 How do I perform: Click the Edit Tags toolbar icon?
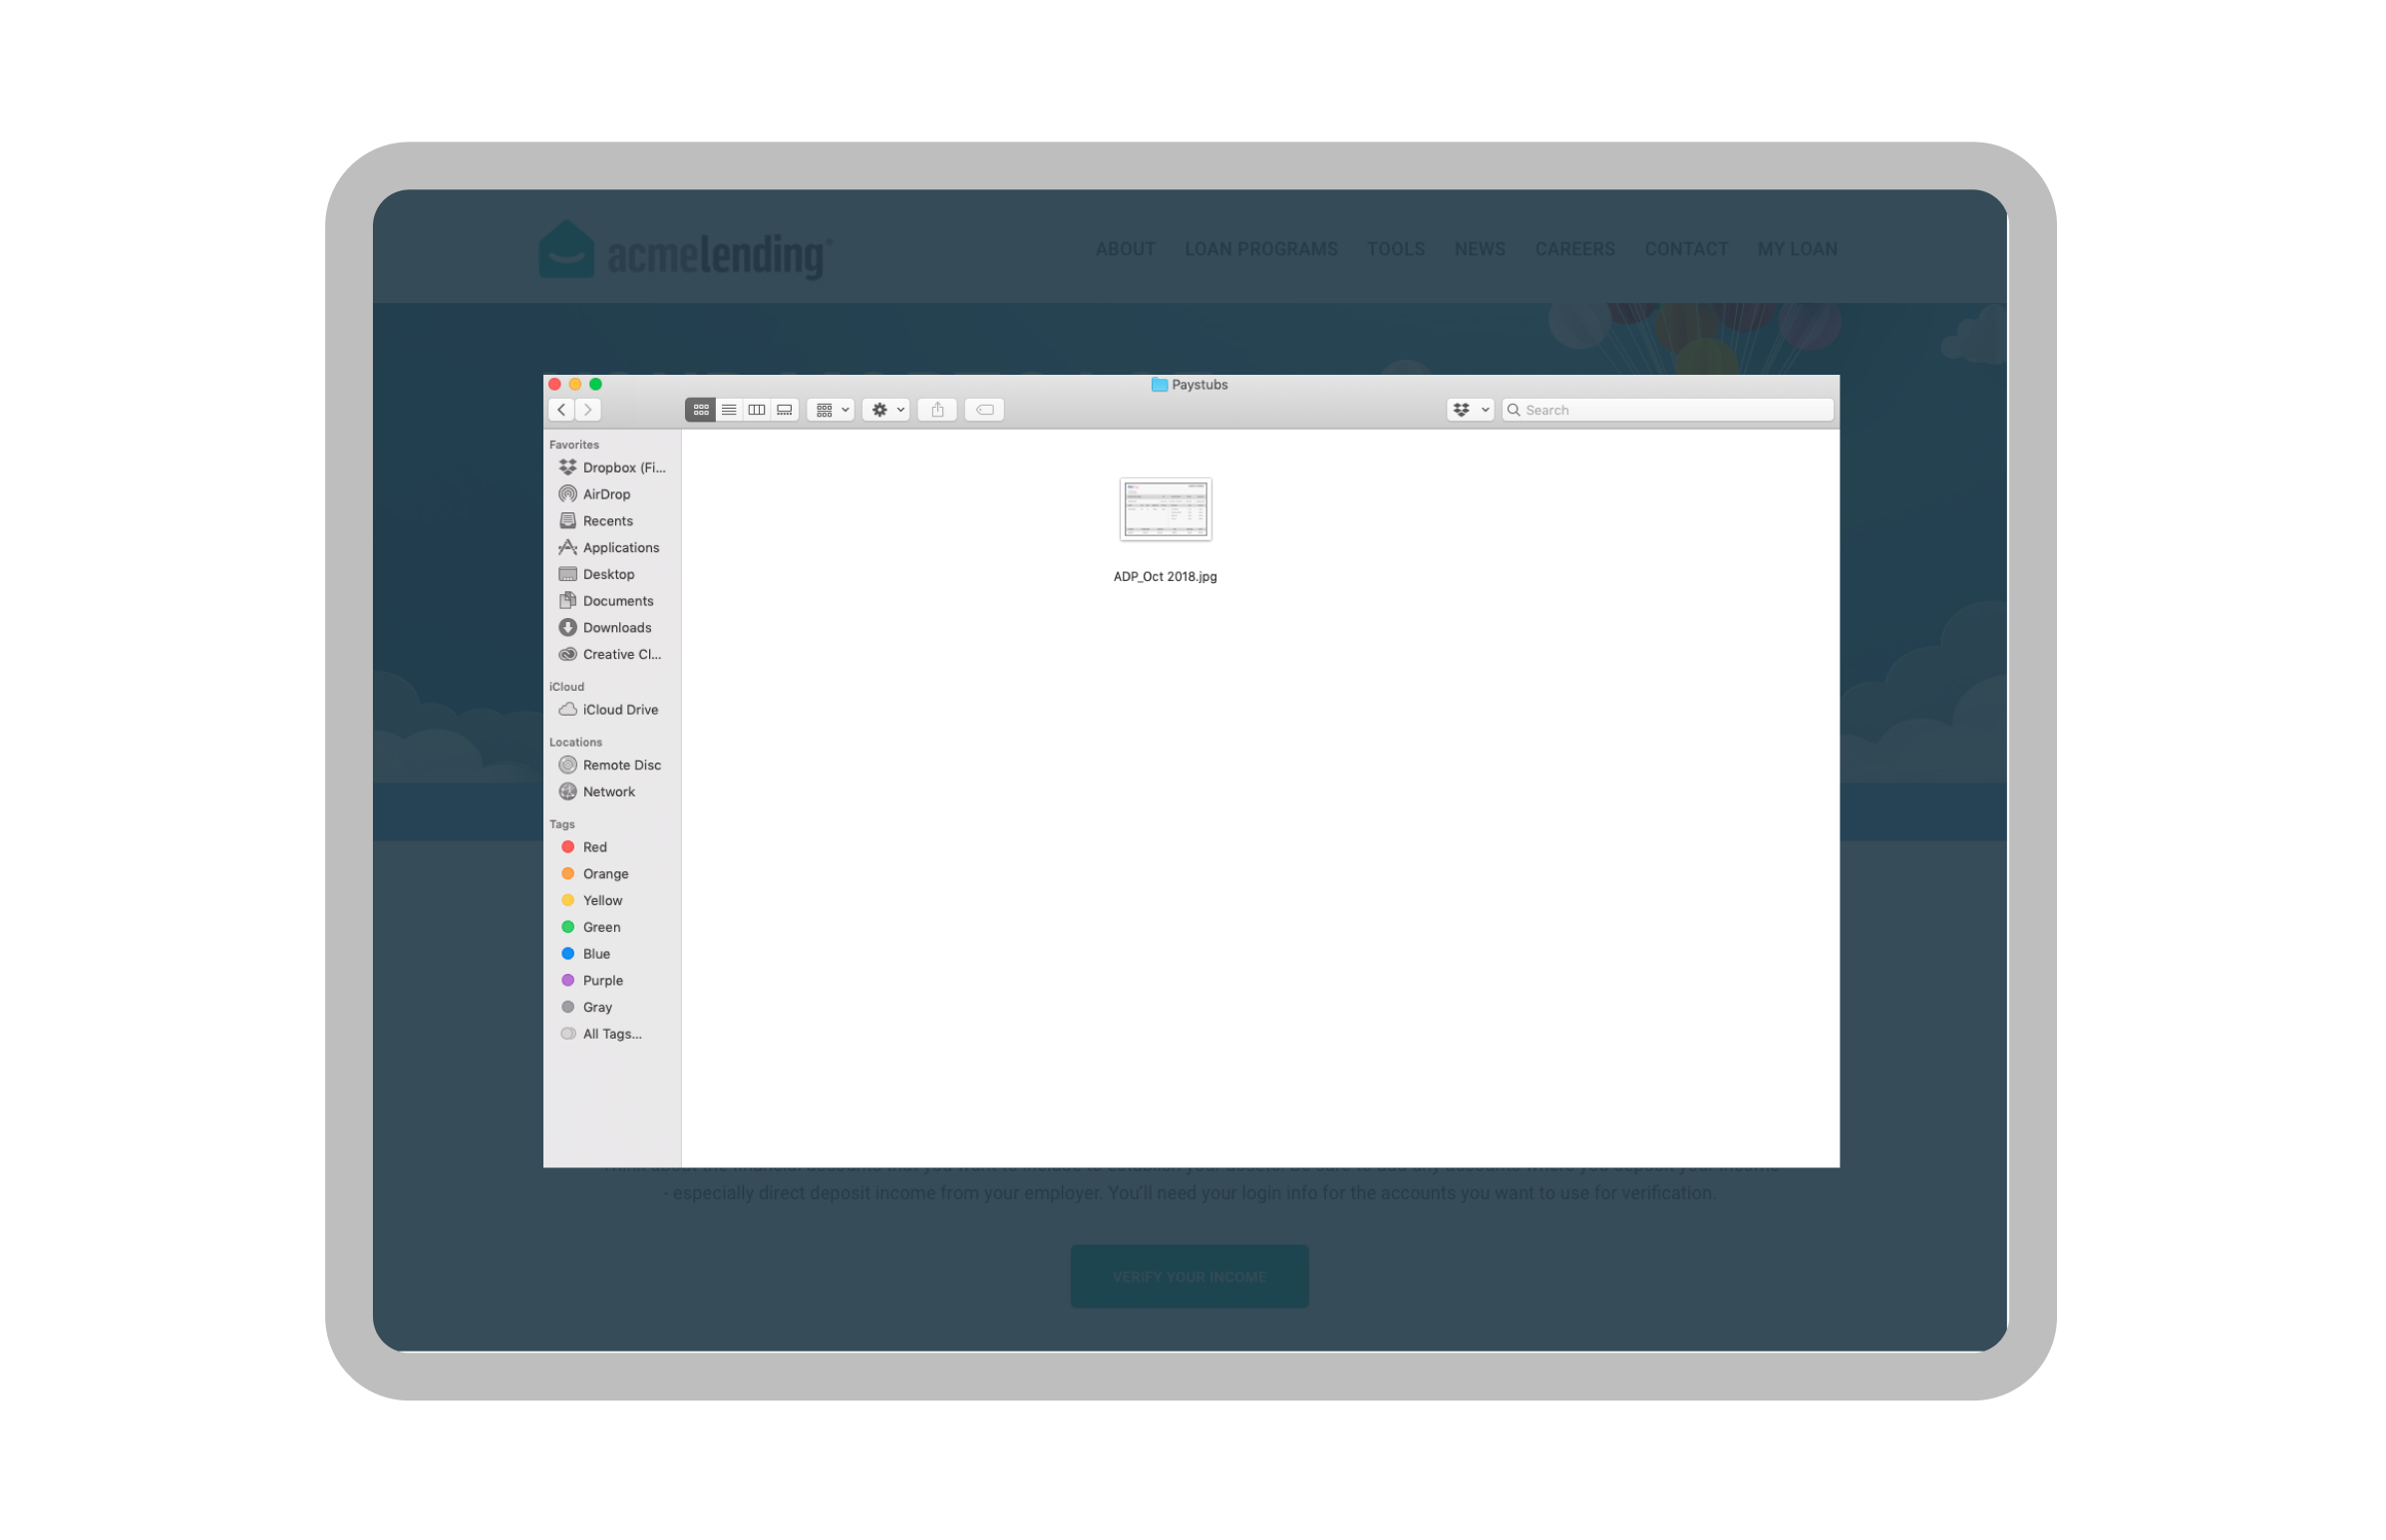[984, 410]
